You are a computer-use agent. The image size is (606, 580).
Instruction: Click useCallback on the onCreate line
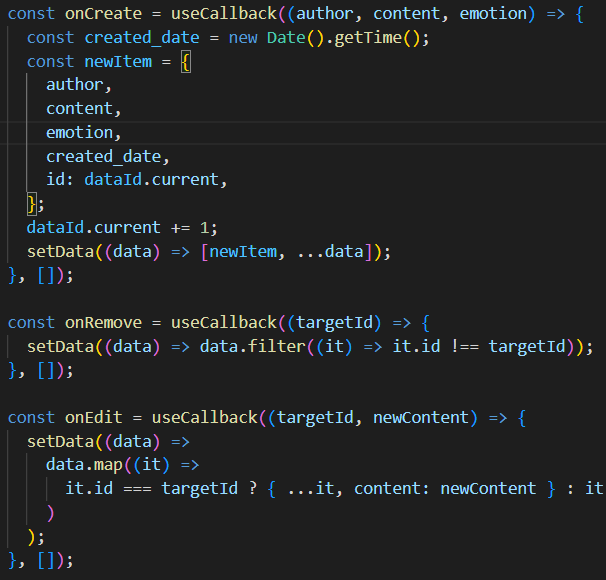pyautogui.click(x=224, y=14)
